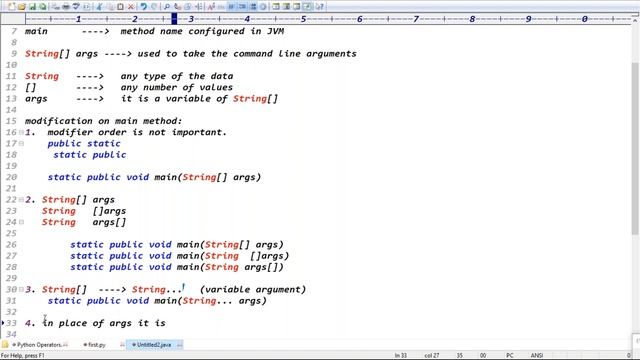The height and width of the screenshot is (360, 640).
Task: Collapse the fold marker on line 30
Action: click(x=21, y=289)
